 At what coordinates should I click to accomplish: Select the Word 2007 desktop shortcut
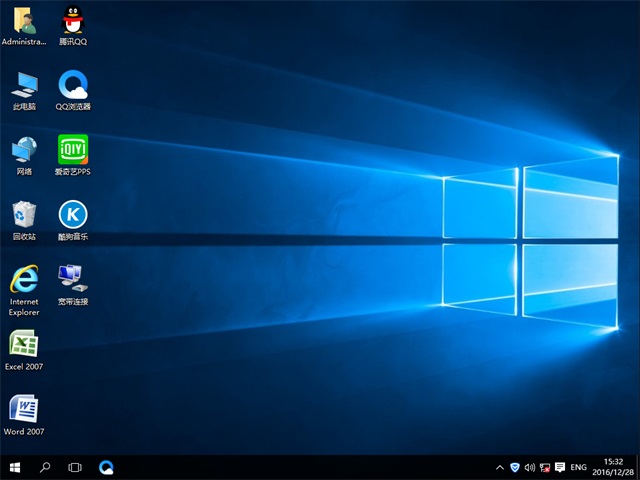click(24, 410)
